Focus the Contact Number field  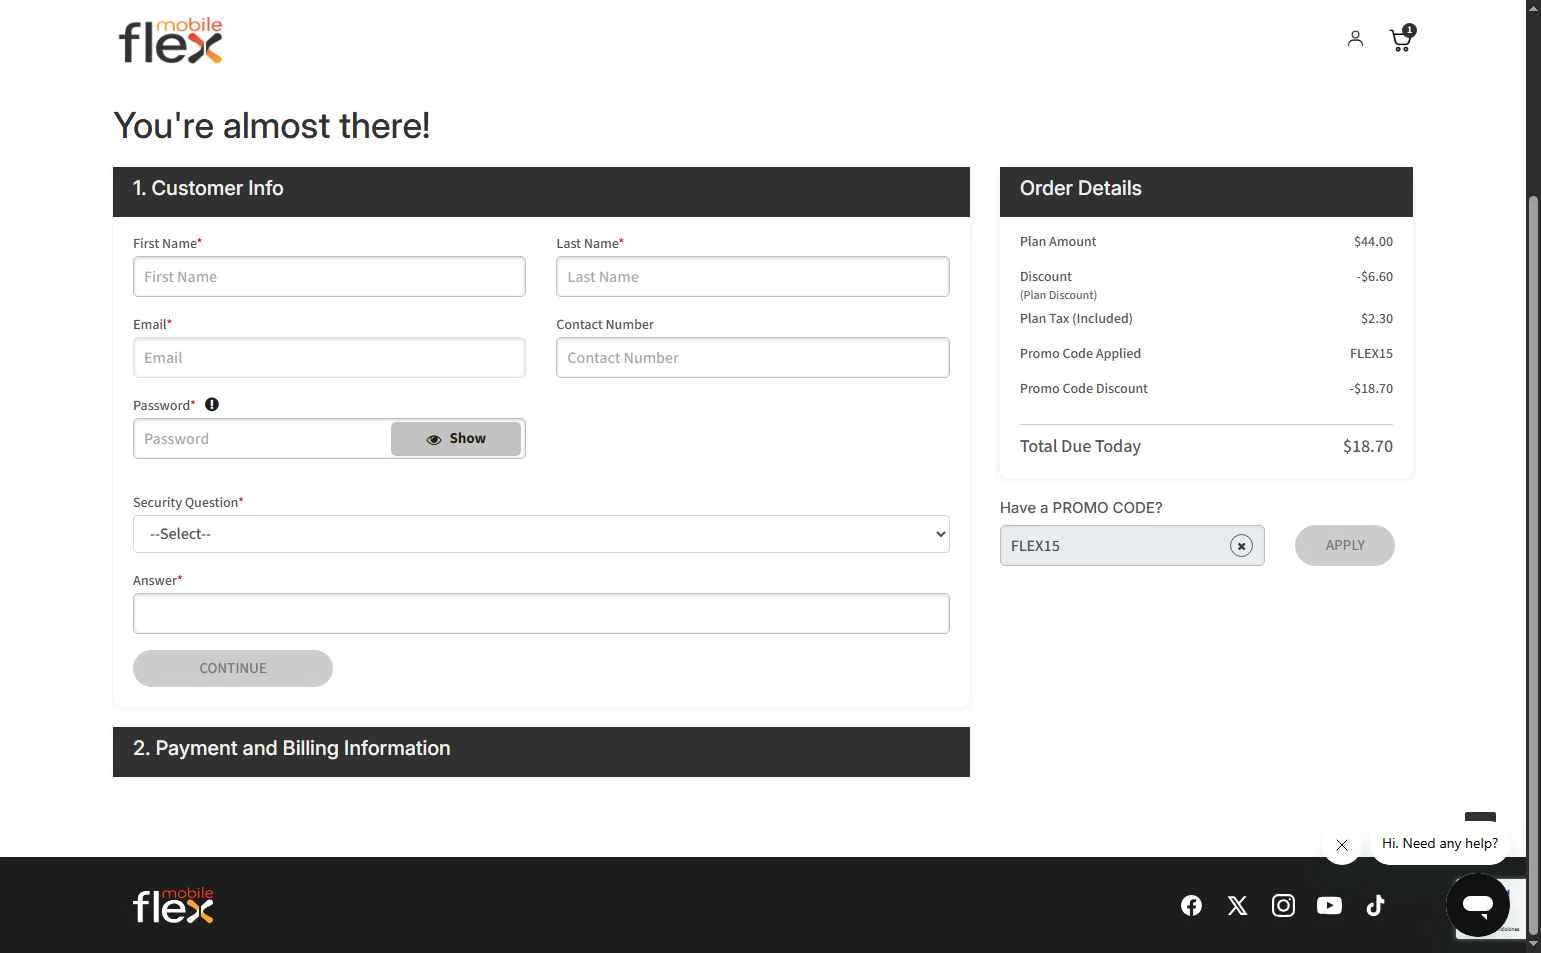pos(752,358)
